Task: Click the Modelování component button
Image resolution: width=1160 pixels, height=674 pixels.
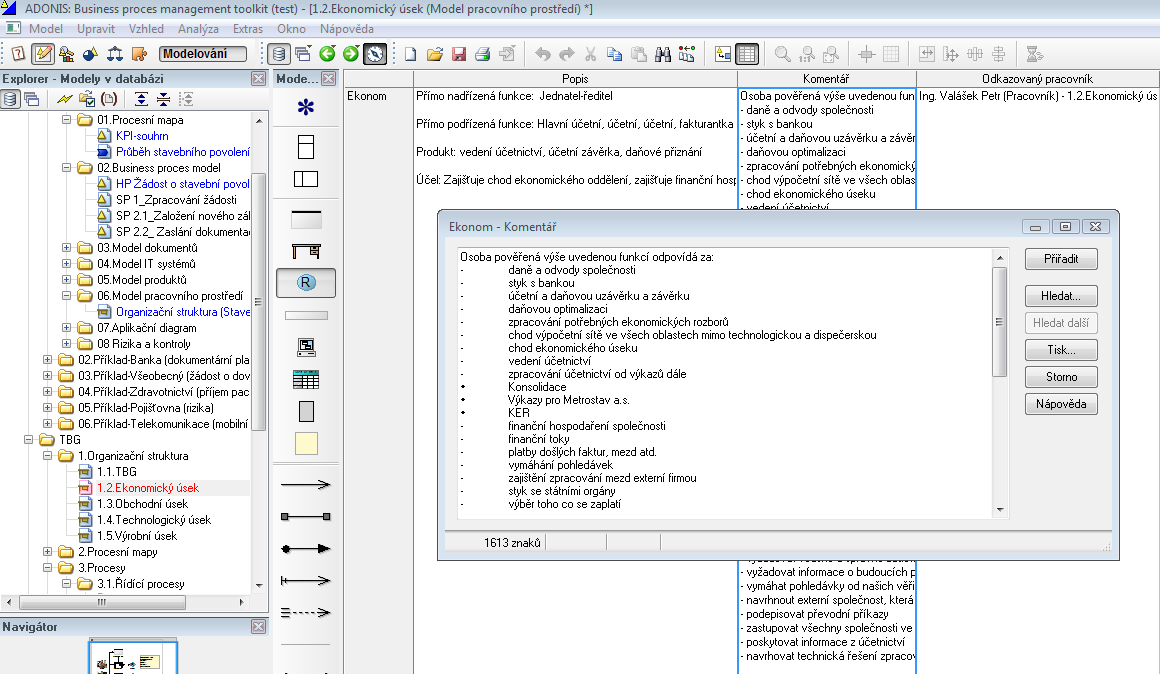Action: pyautogui.click(x=203, y=53)
